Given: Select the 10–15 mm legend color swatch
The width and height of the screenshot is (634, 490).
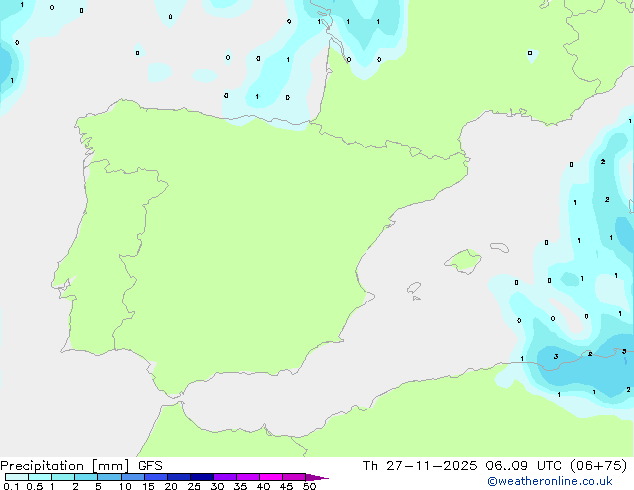Looking at the screenshot, I should click(133, 477).
